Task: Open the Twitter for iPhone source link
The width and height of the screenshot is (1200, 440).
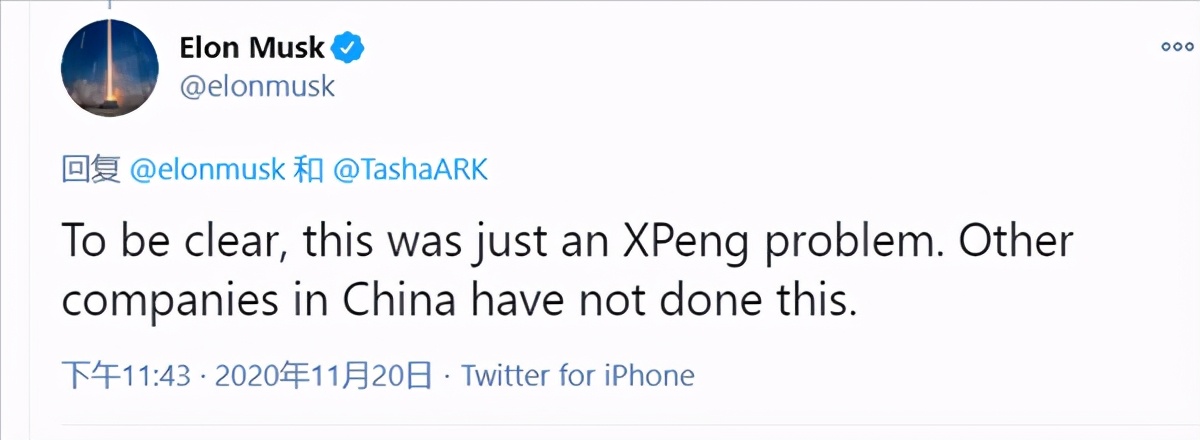Action: 578,375
